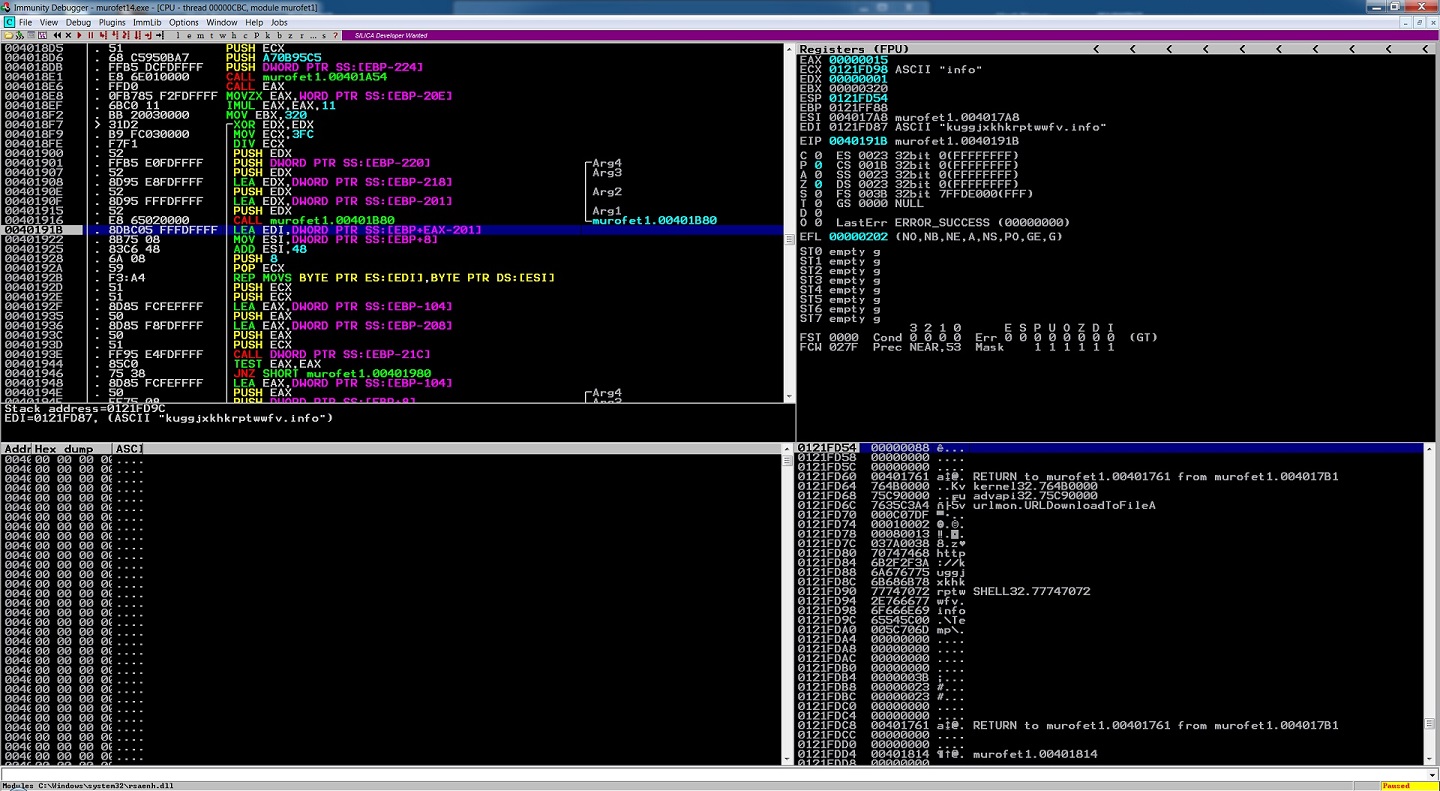Select the EDI kuggjxkhkrptwwfv.info register row

(952, 127)
